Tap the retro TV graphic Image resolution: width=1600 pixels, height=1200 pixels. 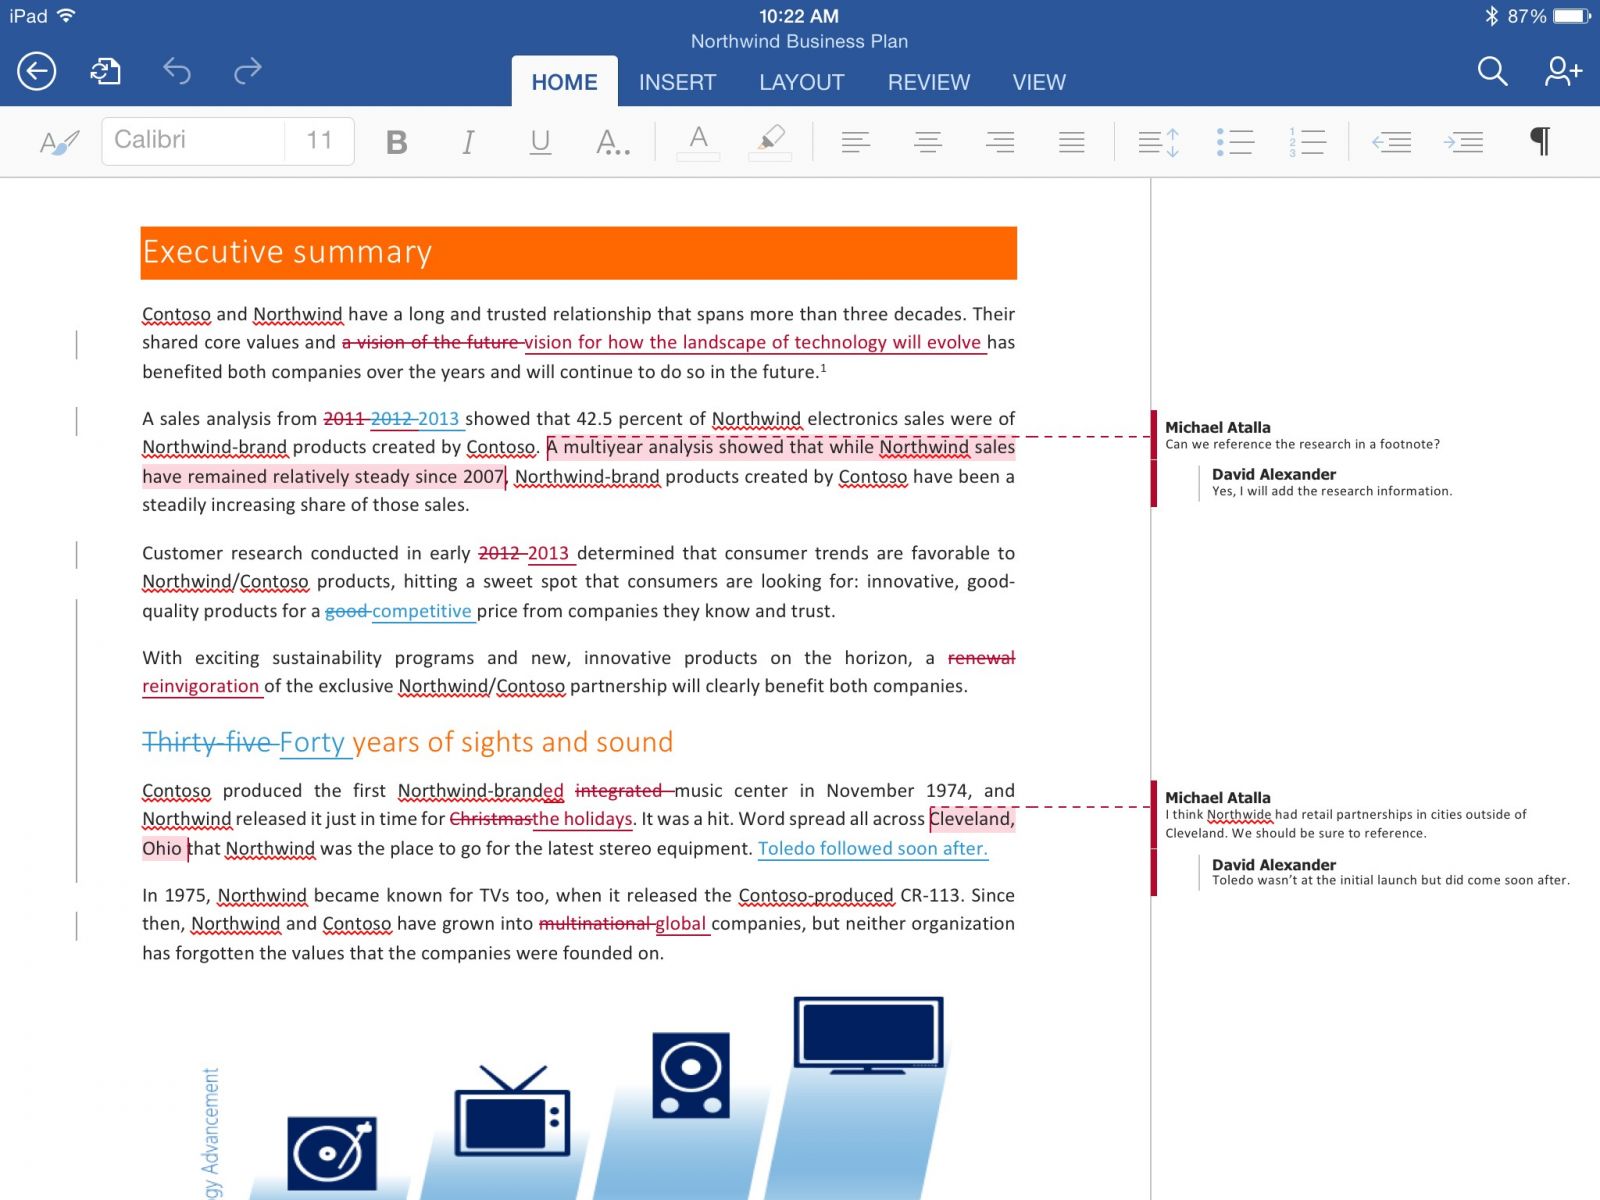pos(512,1112)
